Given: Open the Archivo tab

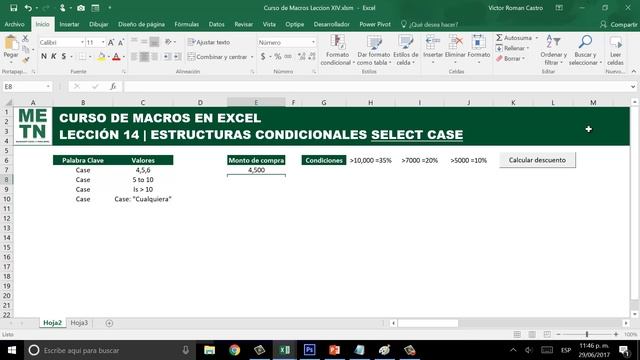Looking at the screenshot, I should (x=14, y=24).
